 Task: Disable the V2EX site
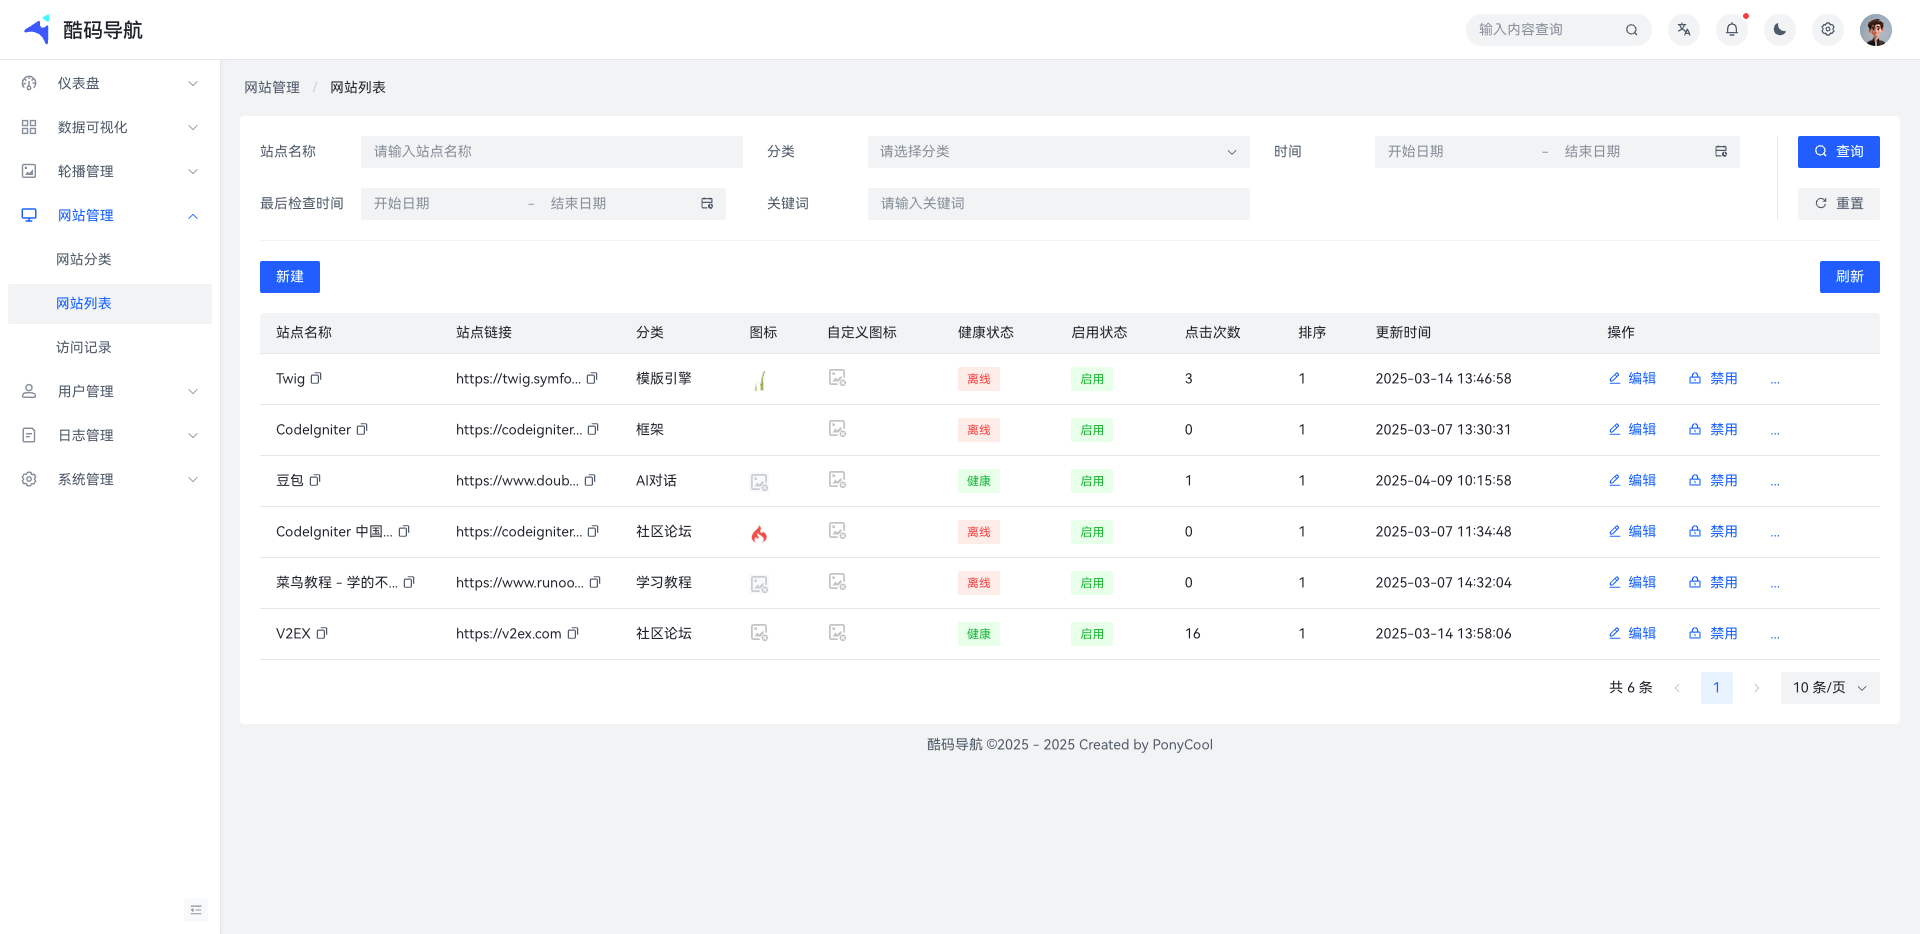1713,634
